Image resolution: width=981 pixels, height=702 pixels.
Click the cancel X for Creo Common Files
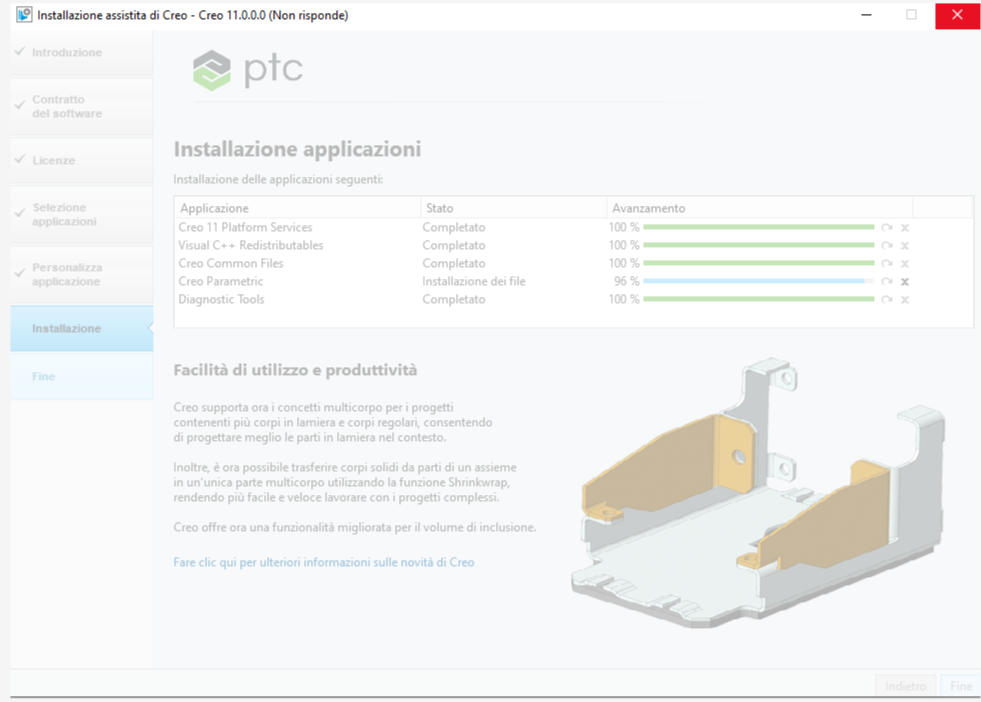click(x=905, y=263)
